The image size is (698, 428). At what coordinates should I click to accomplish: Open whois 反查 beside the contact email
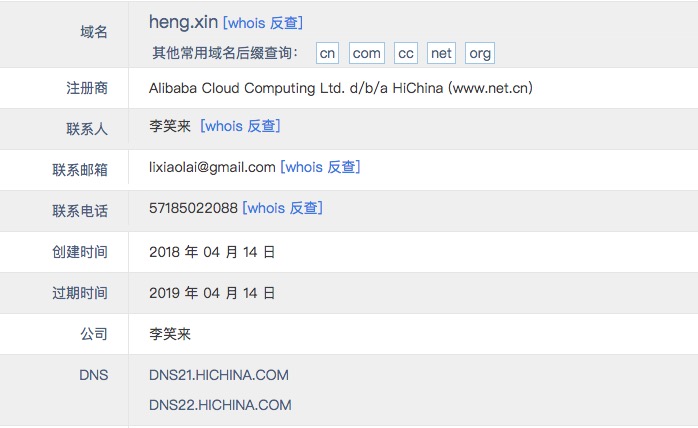[320, 167]
